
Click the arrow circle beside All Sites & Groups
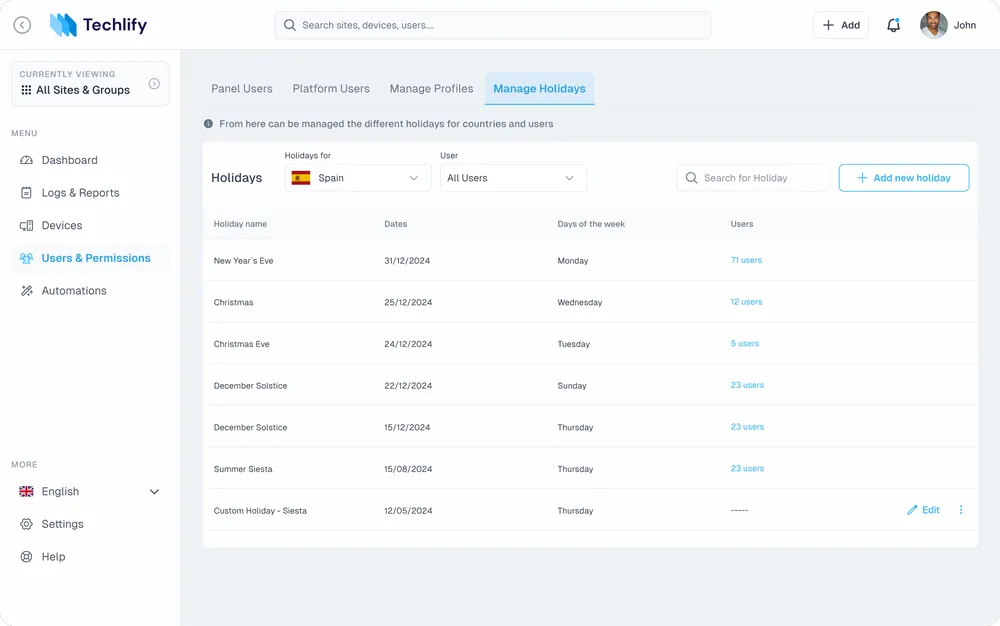154,84
